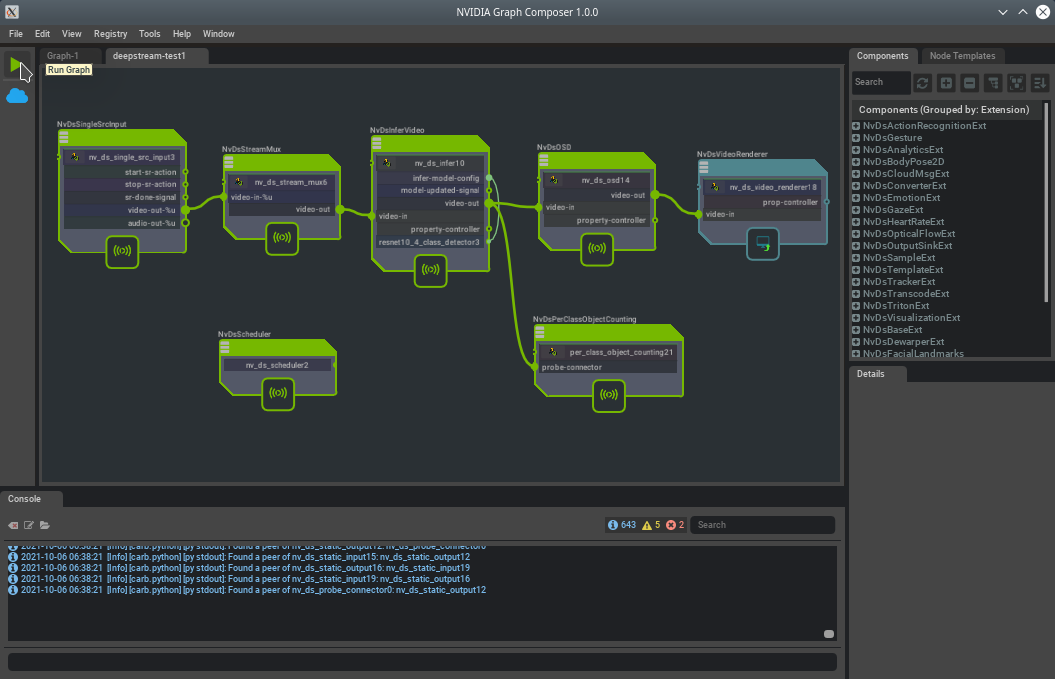
Task: Click the Components search field
Action: [x=880, y=82]
